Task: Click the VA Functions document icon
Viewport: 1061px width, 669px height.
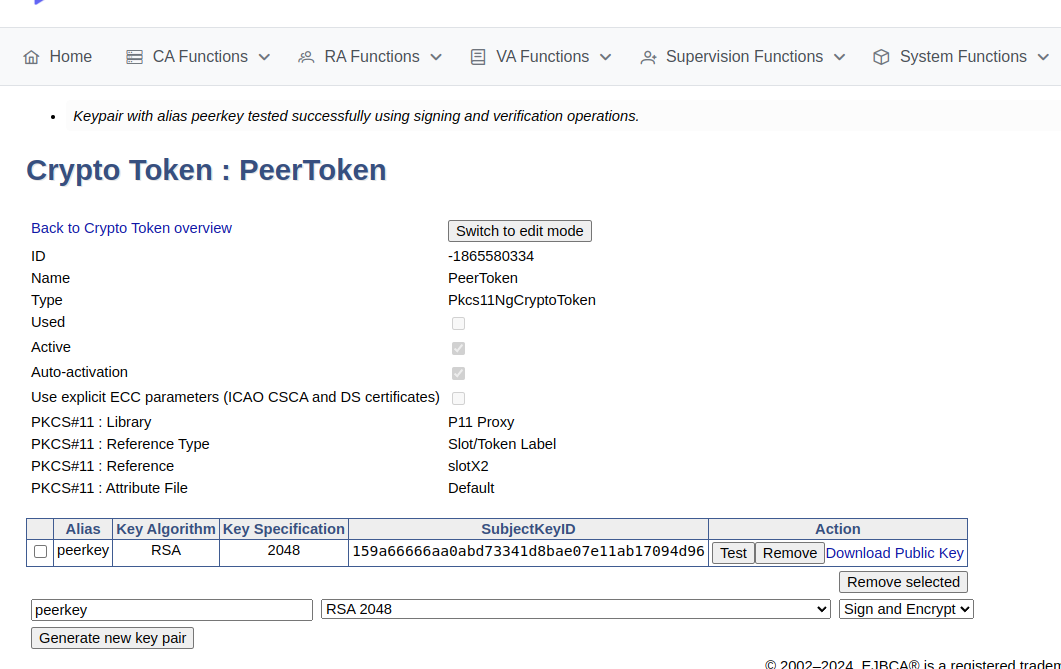Action: pyautogui.click(x=478, y=57)
